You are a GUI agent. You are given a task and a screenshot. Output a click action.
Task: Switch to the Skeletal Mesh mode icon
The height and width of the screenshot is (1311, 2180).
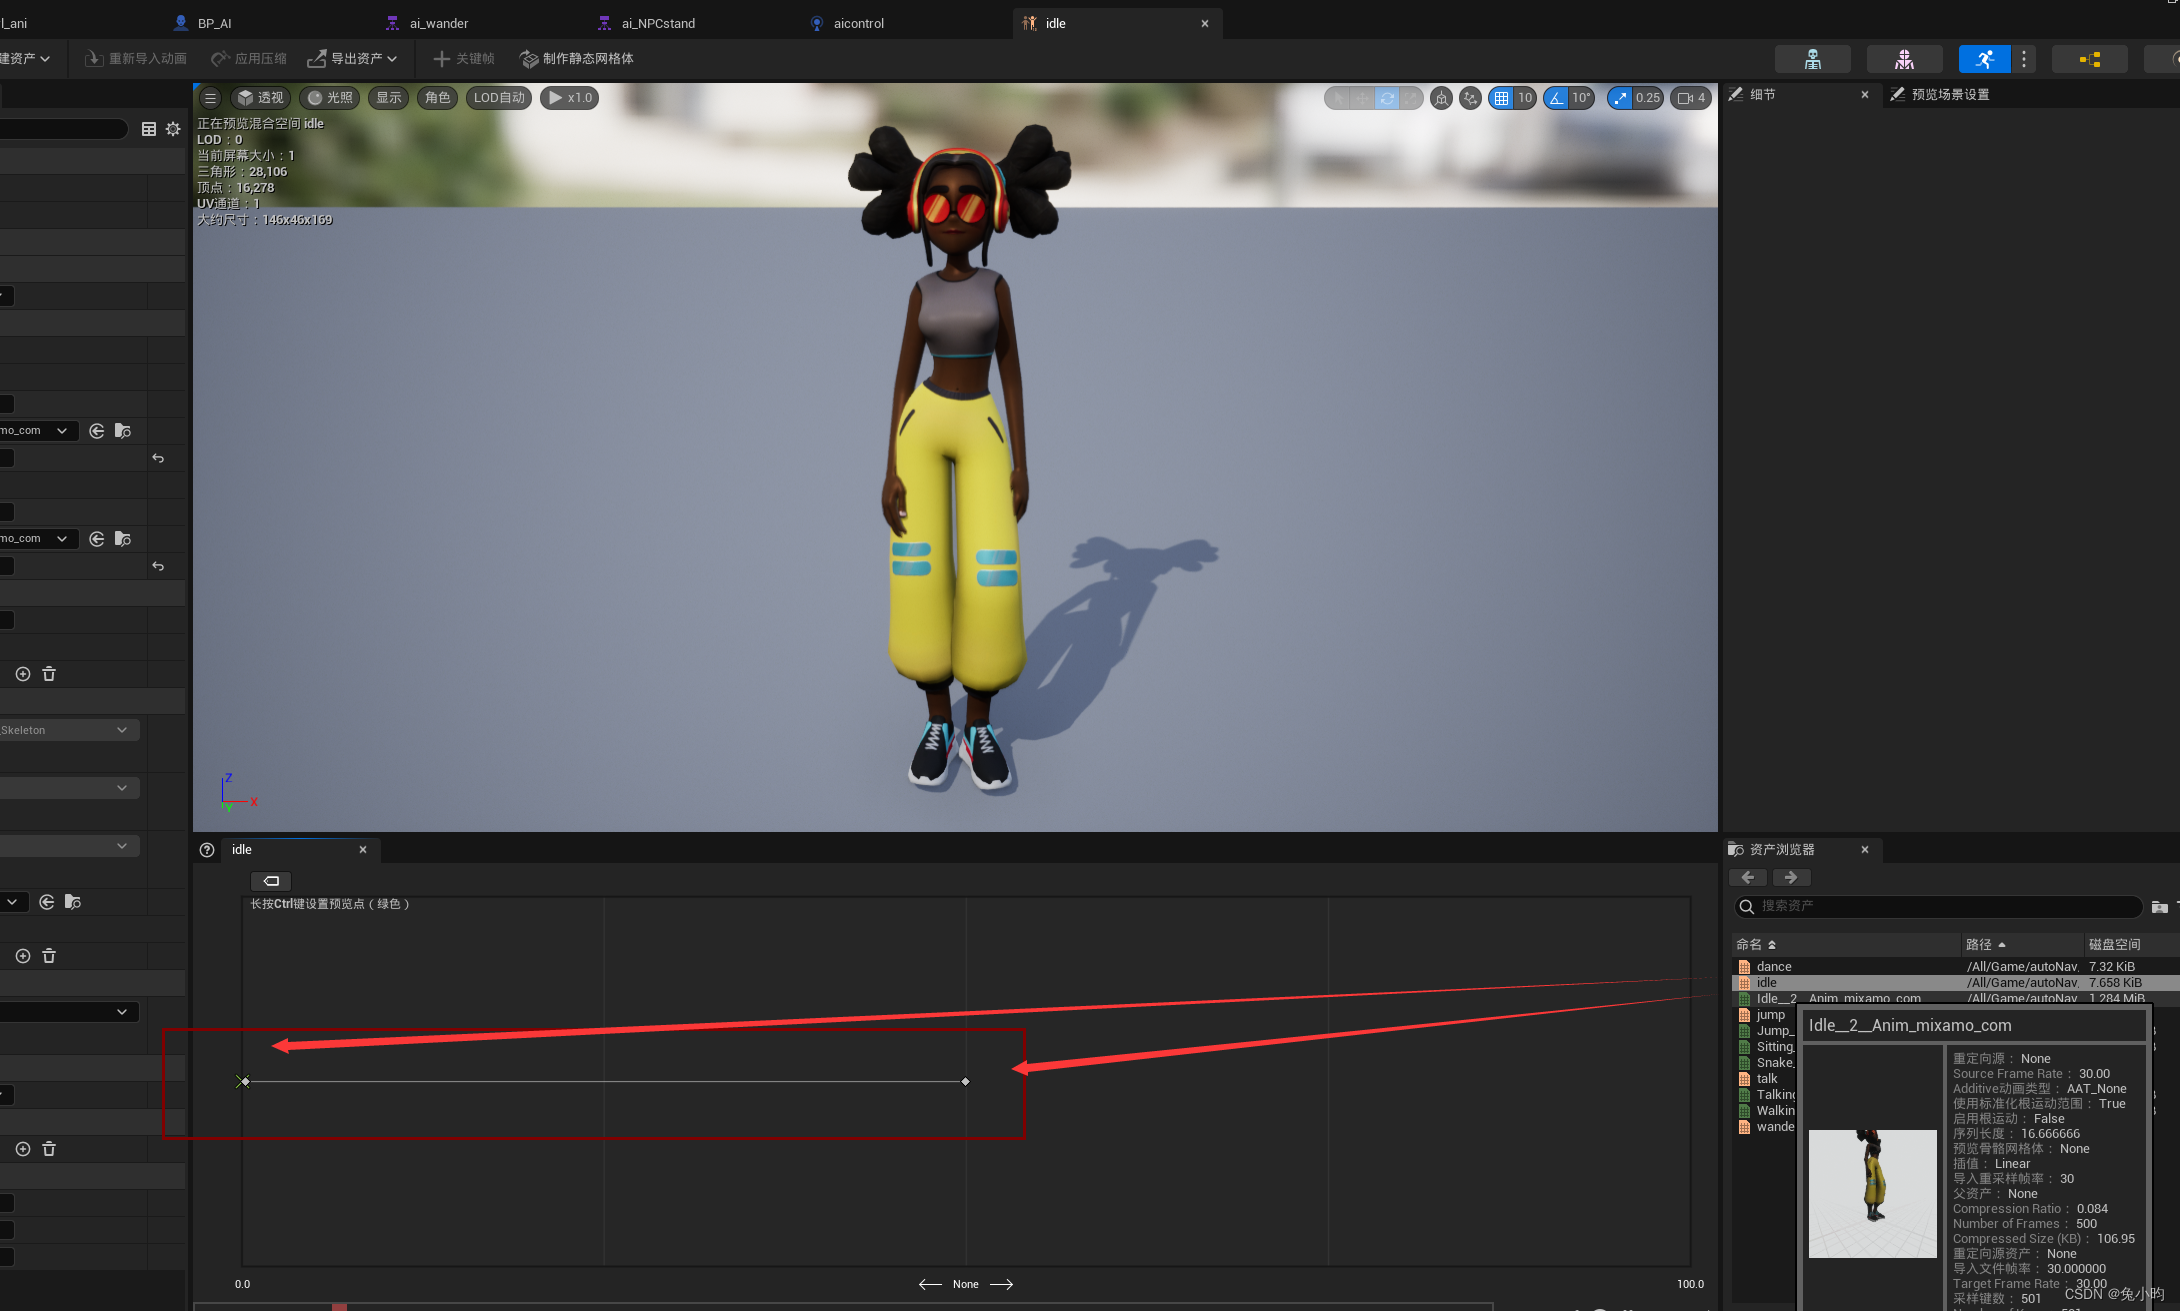pos(1904,59)
